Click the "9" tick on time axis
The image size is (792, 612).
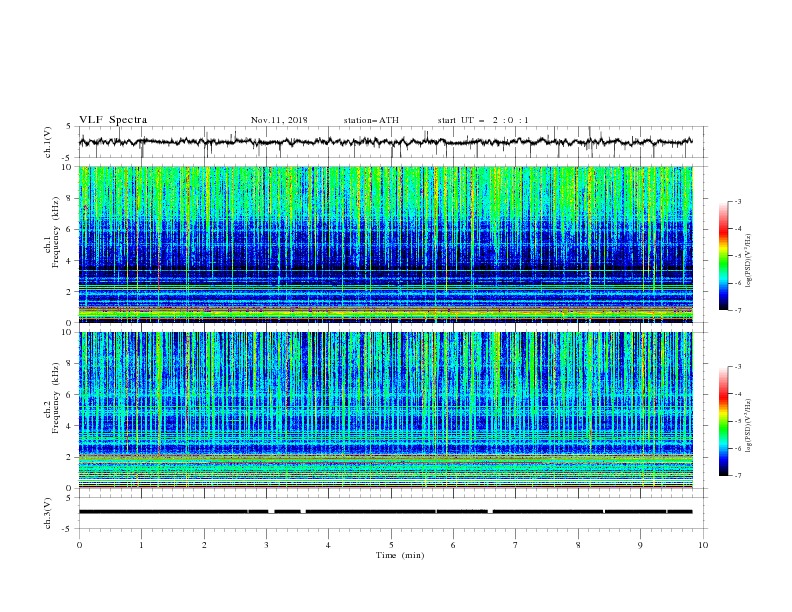pos(640,545)
